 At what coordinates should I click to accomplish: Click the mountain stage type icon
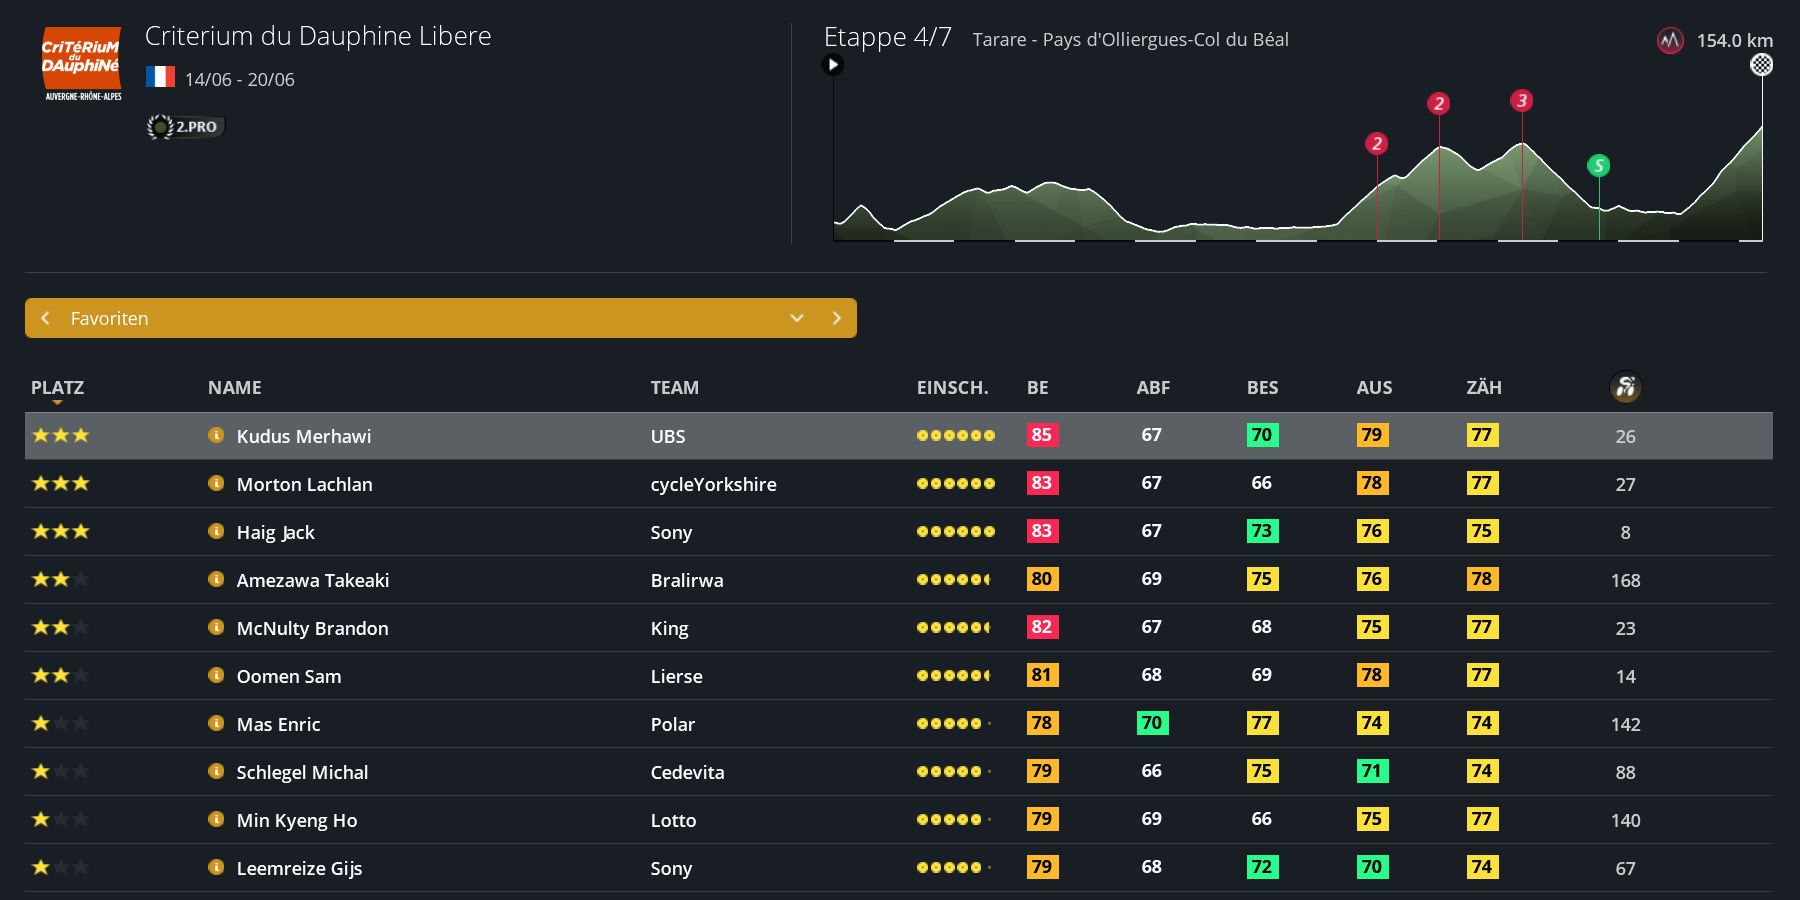point(1669,41)
